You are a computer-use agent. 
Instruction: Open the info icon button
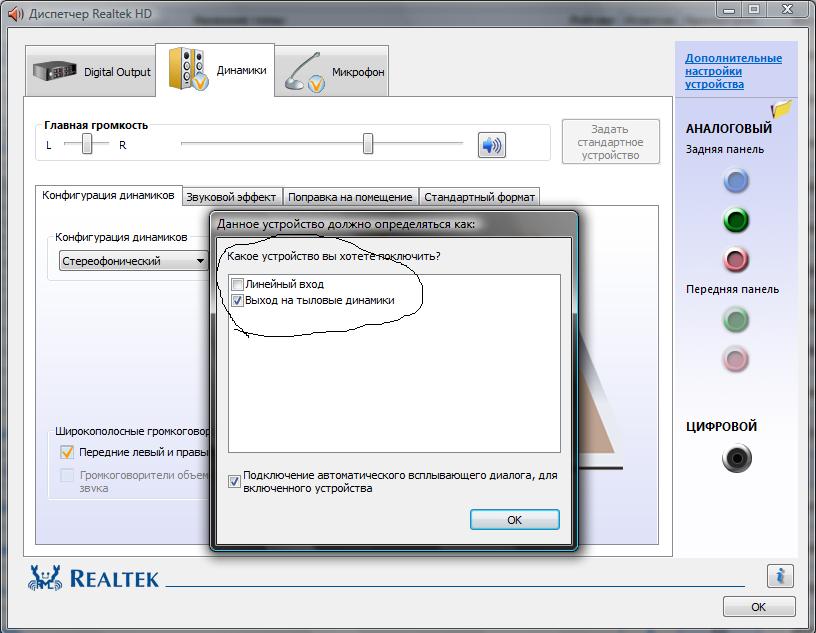[x=780, y=576]
